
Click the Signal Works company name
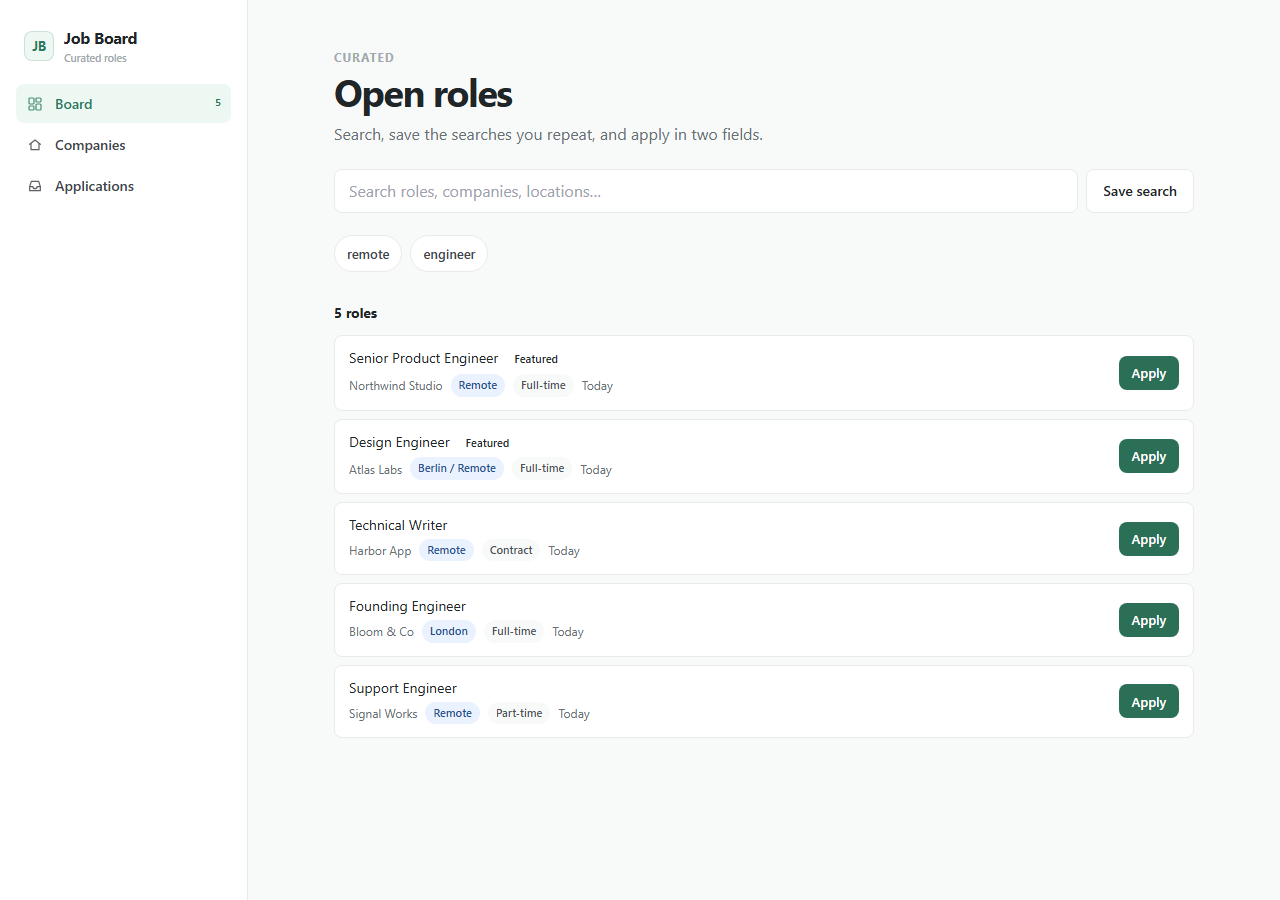pos(383,714)
